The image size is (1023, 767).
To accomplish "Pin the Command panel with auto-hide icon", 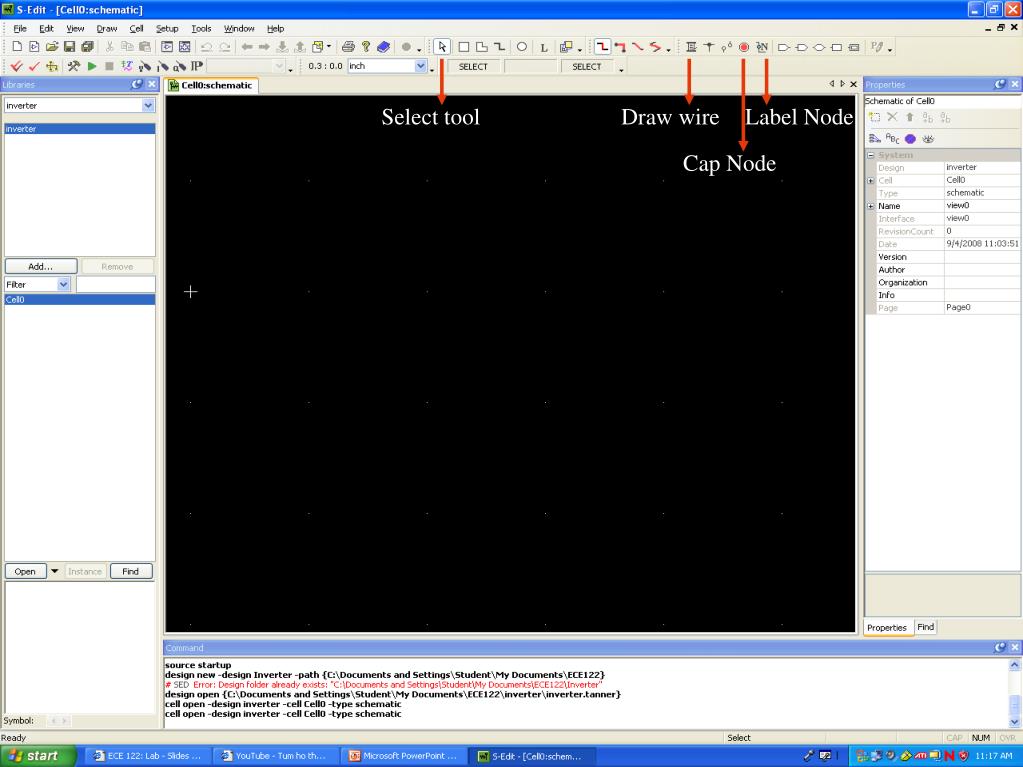I will point(1000,647).
